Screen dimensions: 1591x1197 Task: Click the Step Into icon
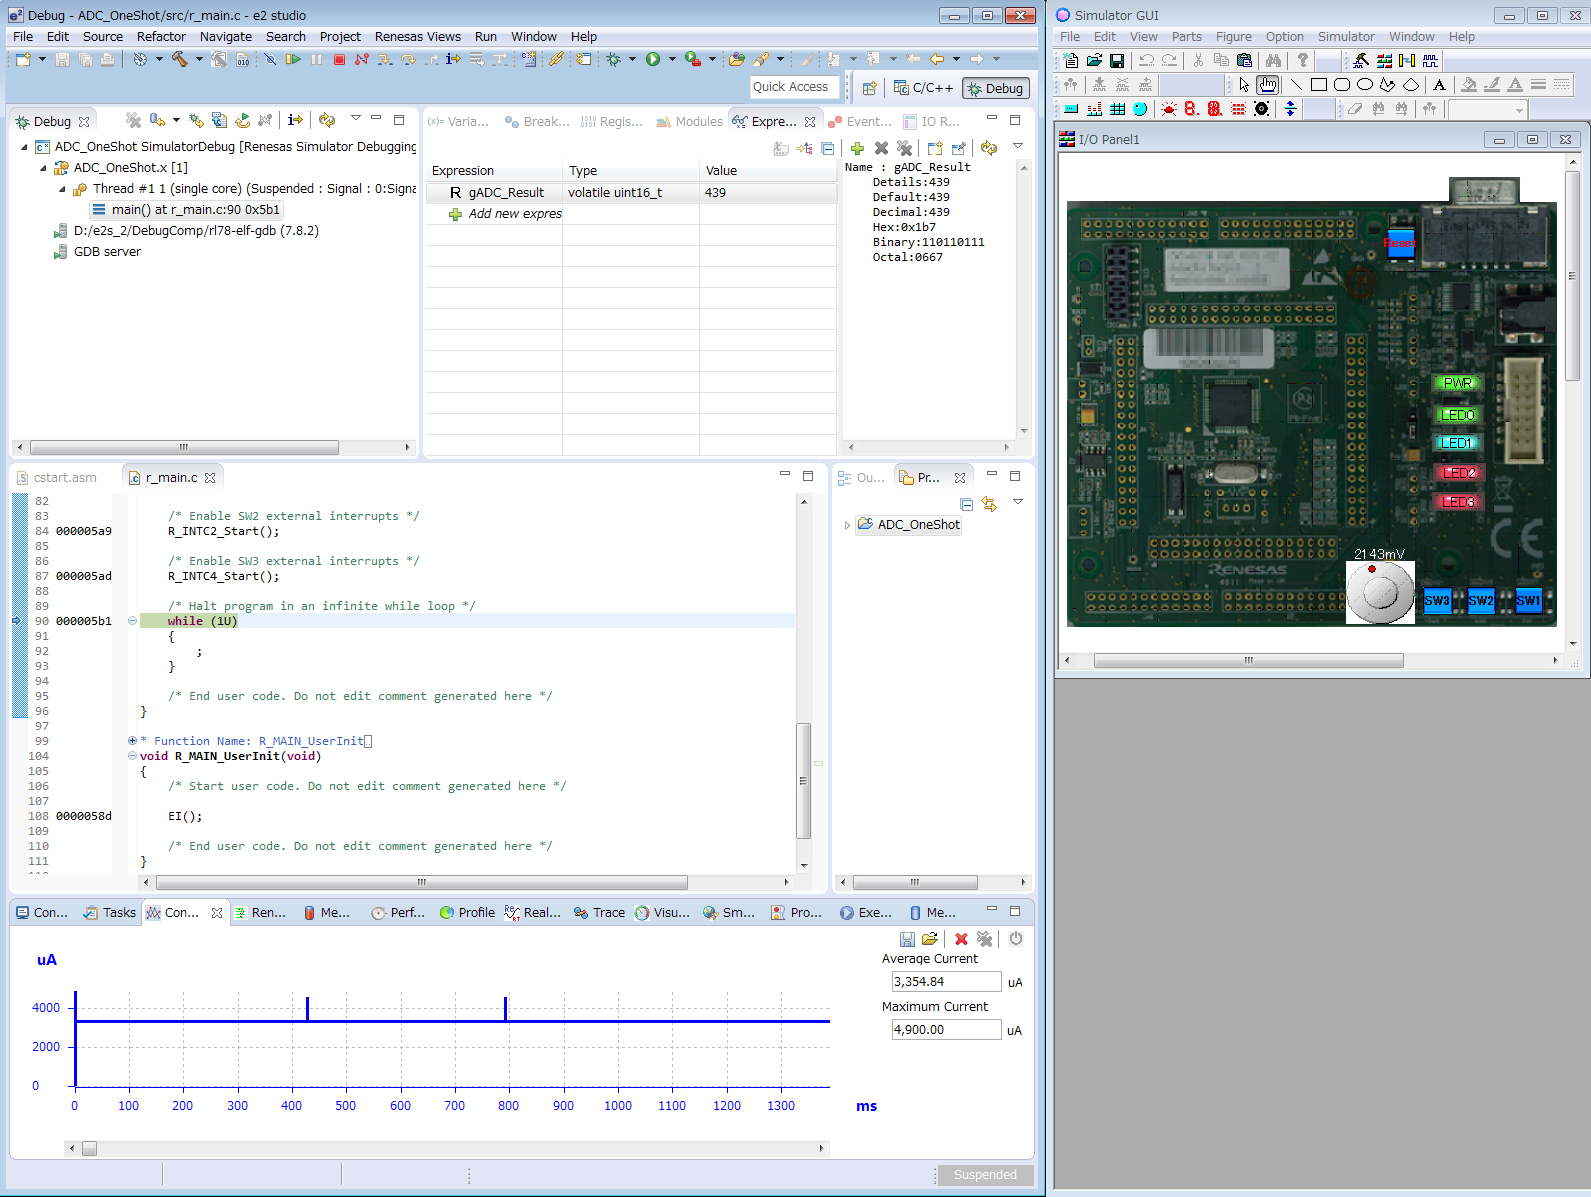(385, 60)
